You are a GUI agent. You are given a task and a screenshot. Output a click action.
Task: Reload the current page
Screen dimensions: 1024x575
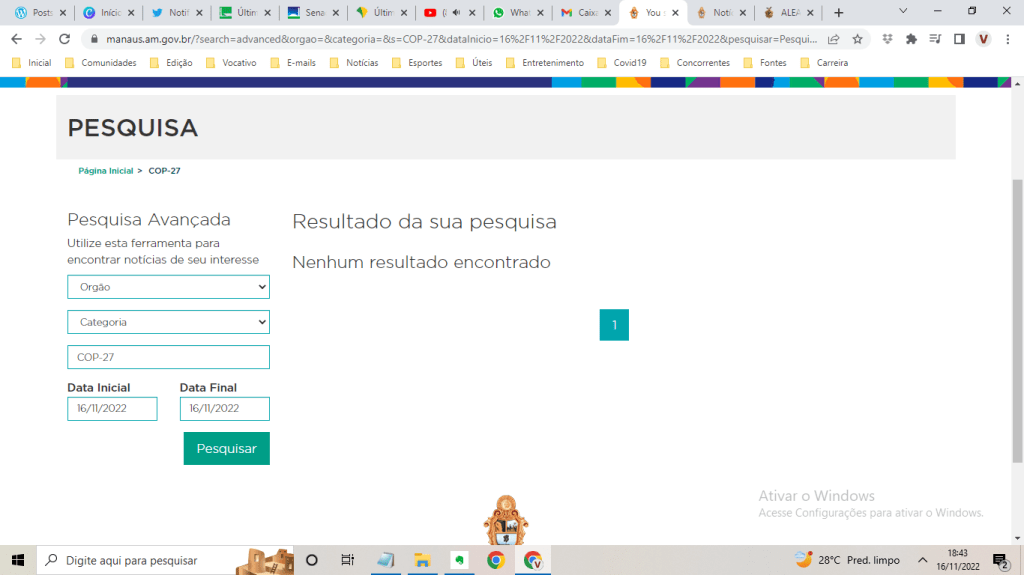click(x=65, y=39)
